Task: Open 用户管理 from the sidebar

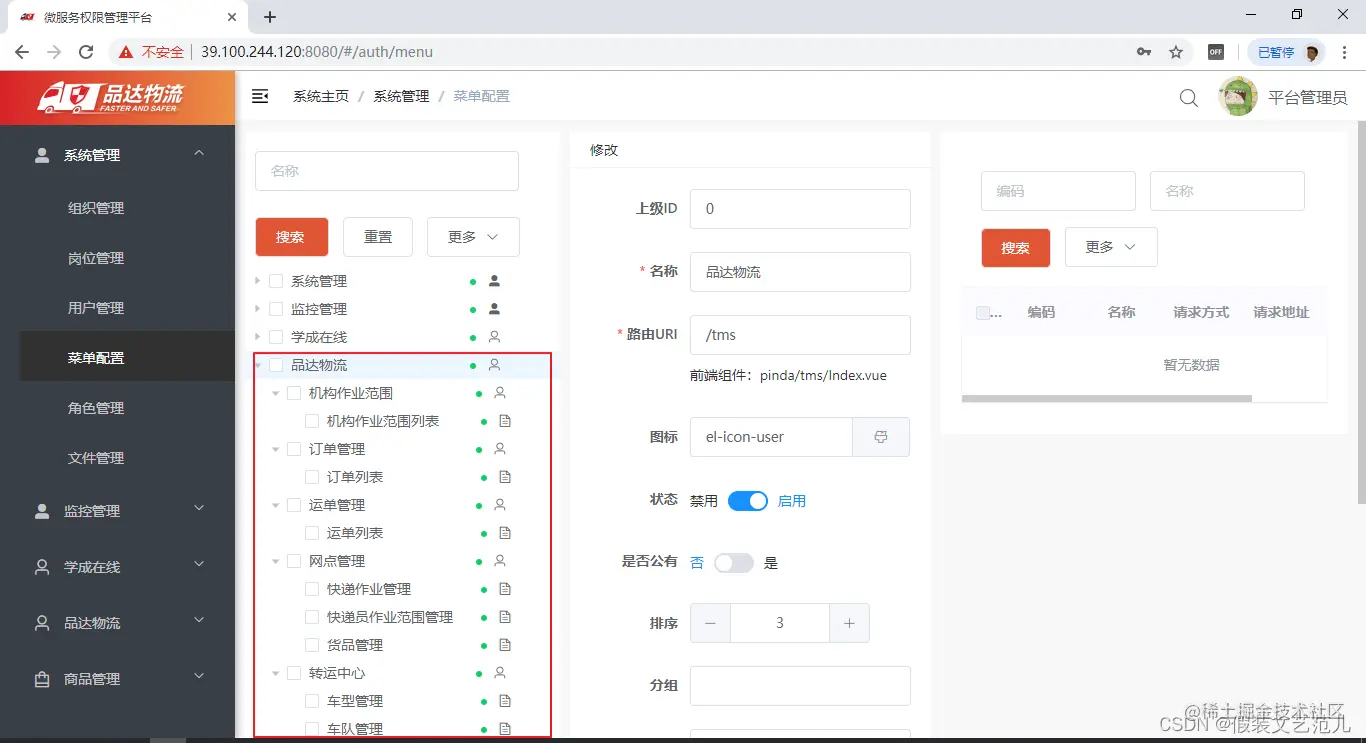Action: click(96, 307)
